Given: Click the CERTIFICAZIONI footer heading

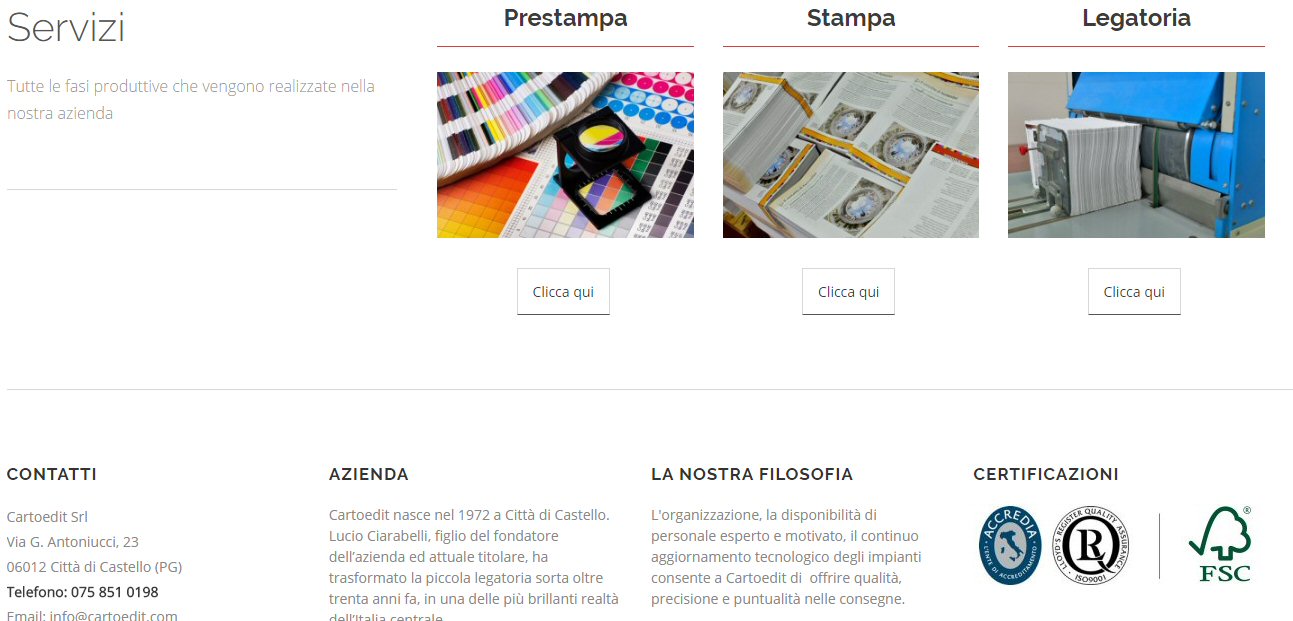Looking at the screenshot, I should tap(1046, 474).
